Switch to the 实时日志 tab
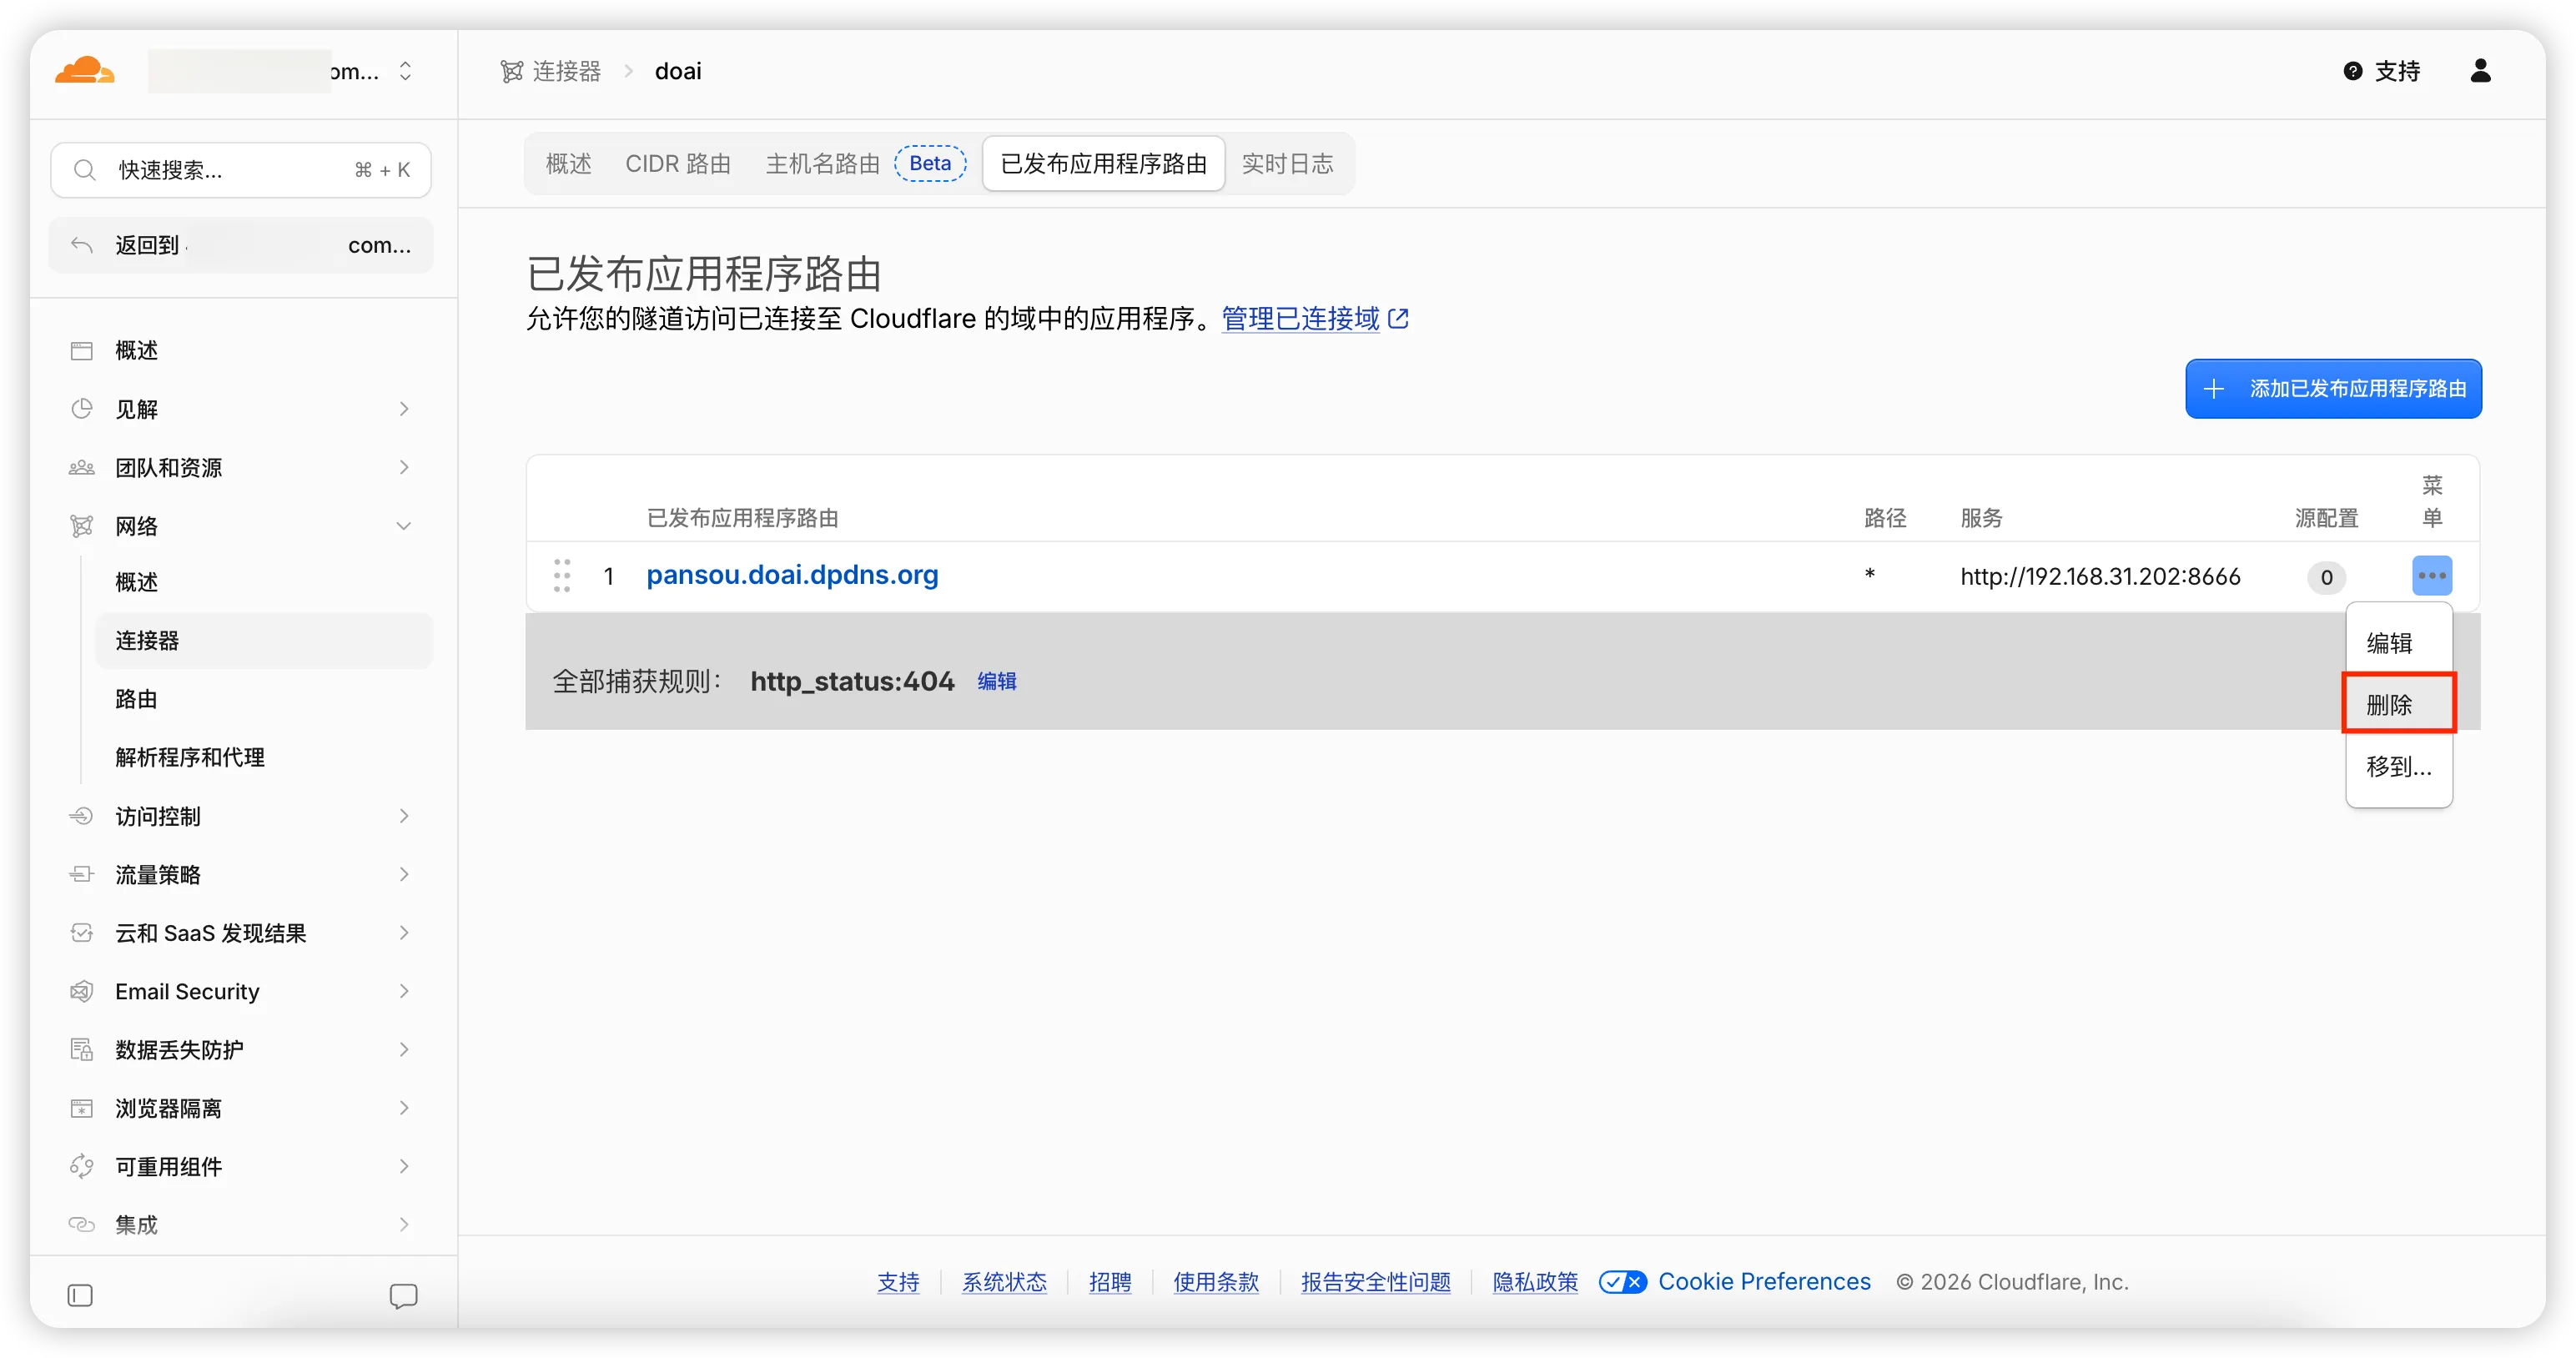 point(1287,163)
